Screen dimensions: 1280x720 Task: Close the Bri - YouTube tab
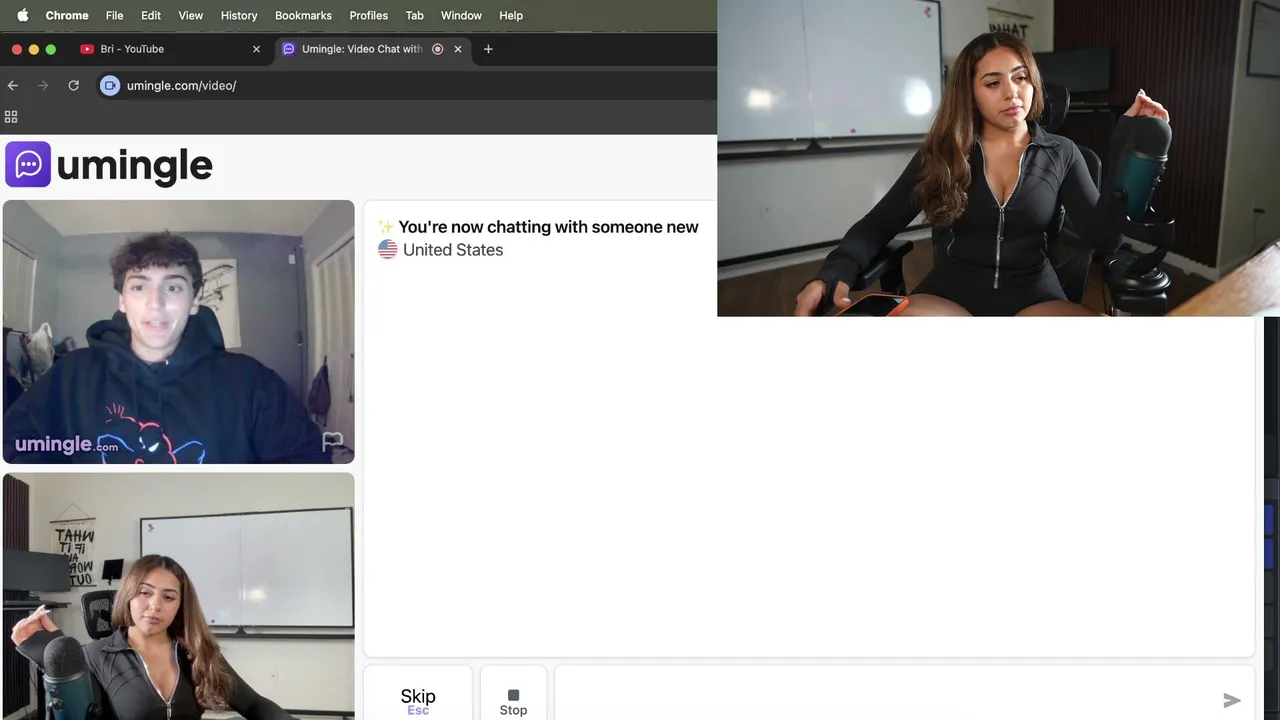256,49
